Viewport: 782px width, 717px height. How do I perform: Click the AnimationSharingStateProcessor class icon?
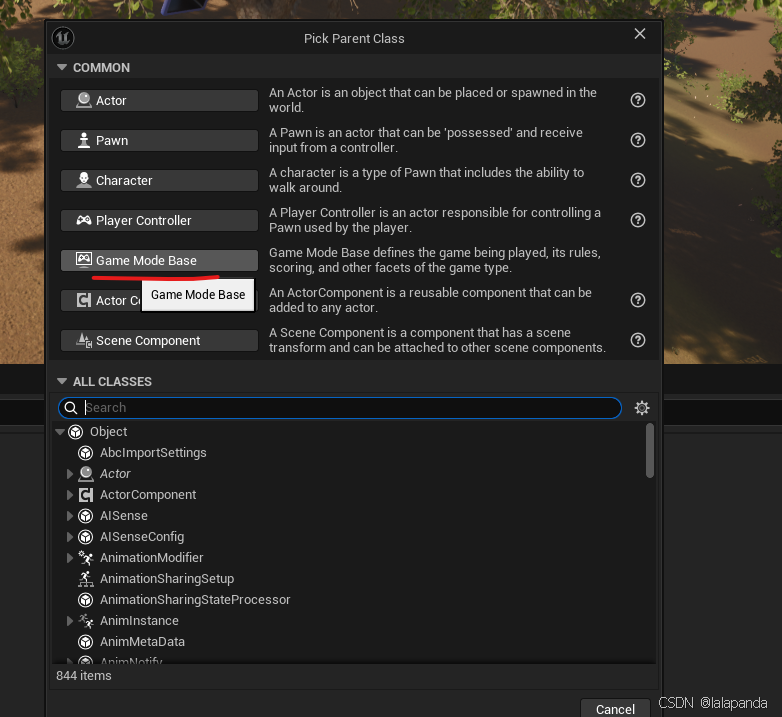(86, 600)
